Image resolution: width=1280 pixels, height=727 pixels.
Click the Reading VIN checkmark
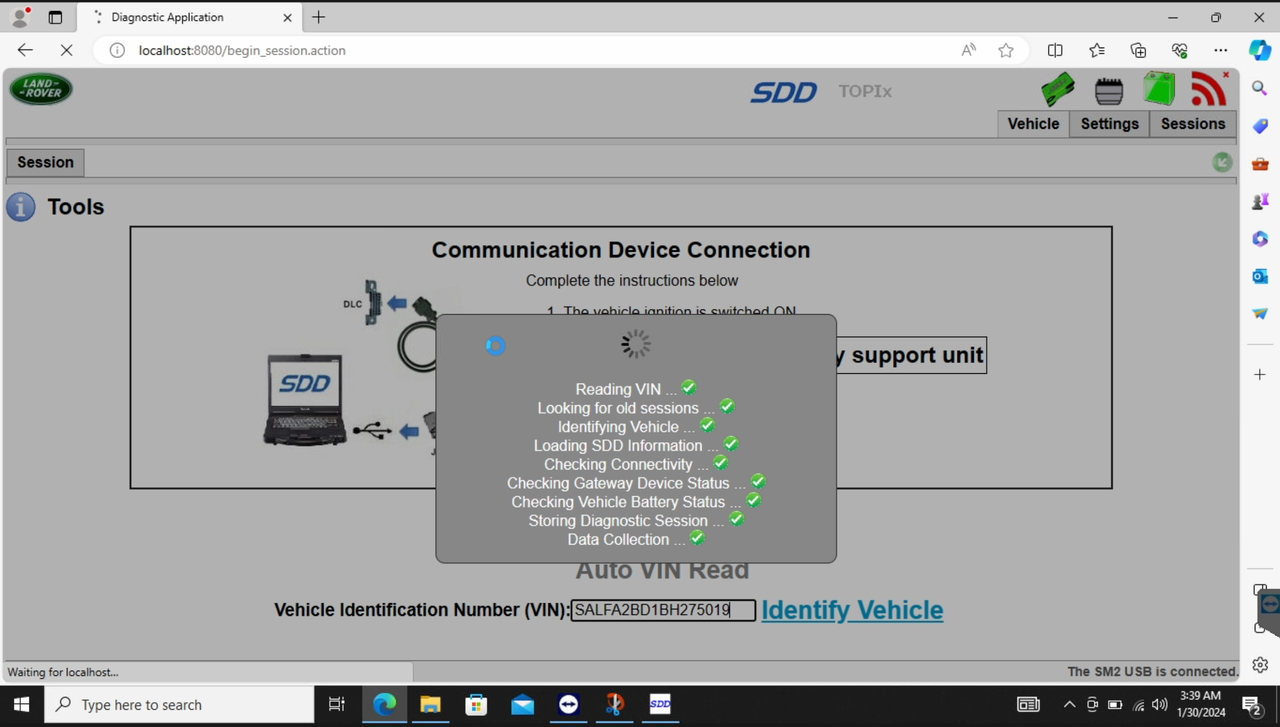pyautogui.click(x=688, y=387)
